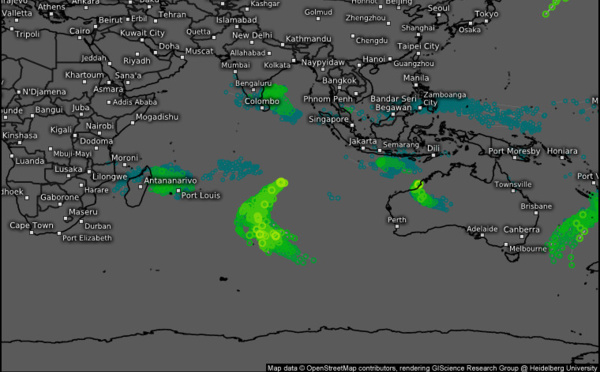Click the Tokyo city label

point(486,14)
